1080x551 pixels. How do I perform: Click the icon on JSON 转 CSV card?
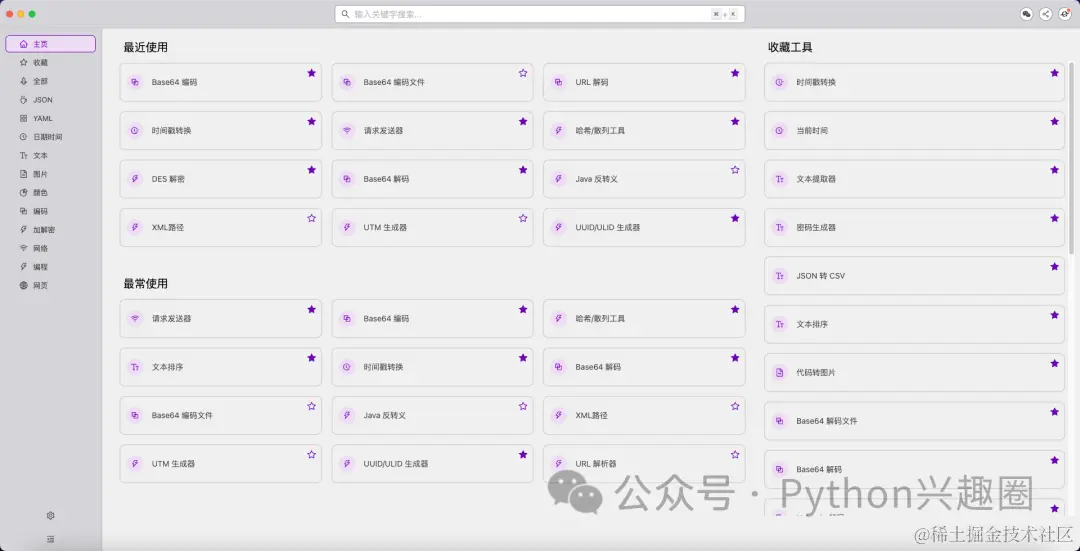[780, 276]
